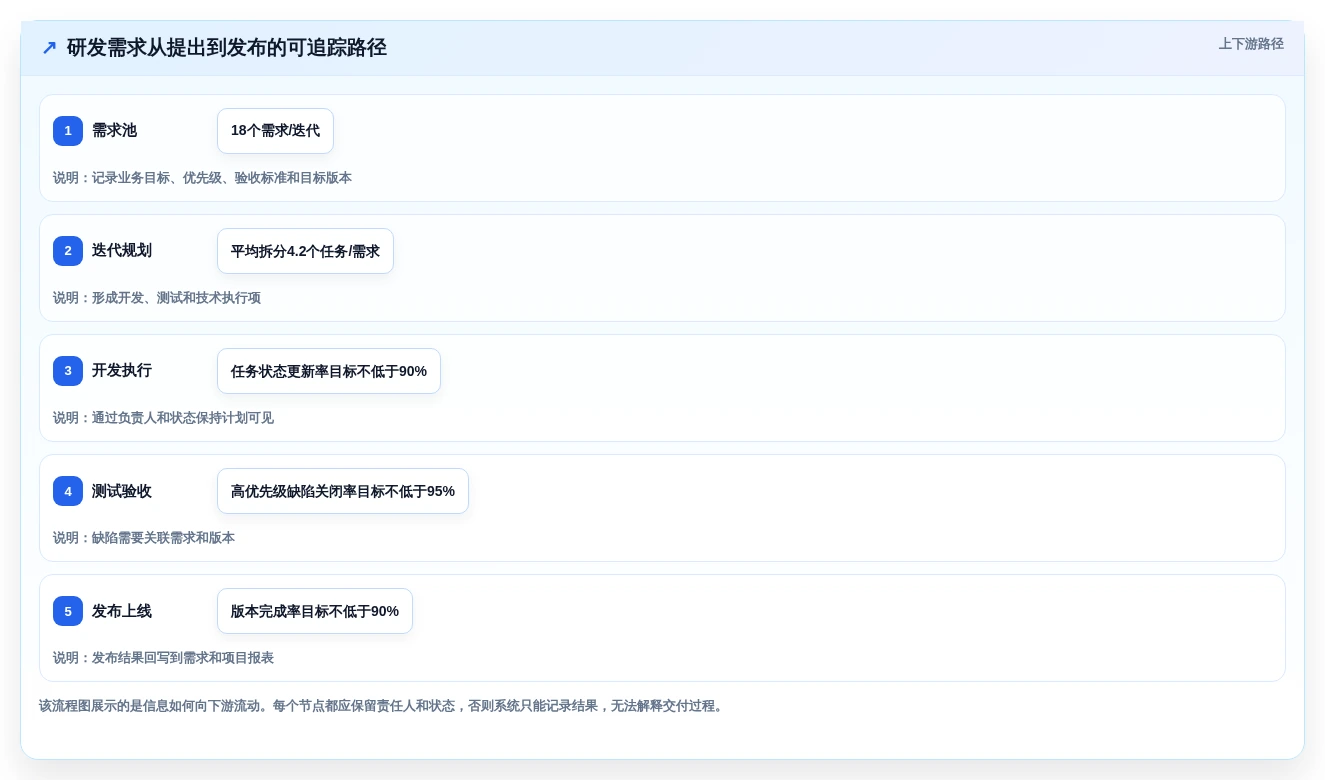
Task: Click the 高优先级缺陷关闭率目标不低于95% chip
Action: pos(343,491)
